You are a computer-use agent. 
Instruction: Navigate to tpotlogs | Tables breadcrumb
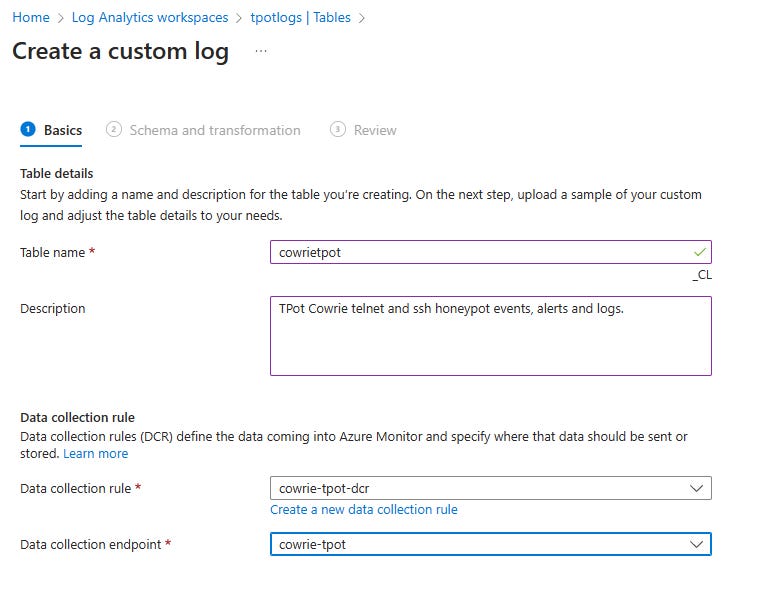tap(300, 18)
